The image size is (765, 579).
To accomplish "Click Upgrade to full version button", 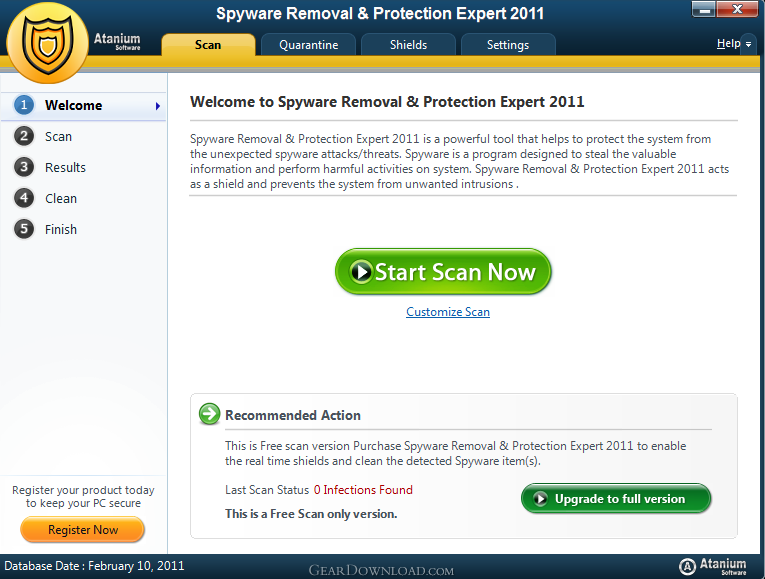I will click(616, 499).
